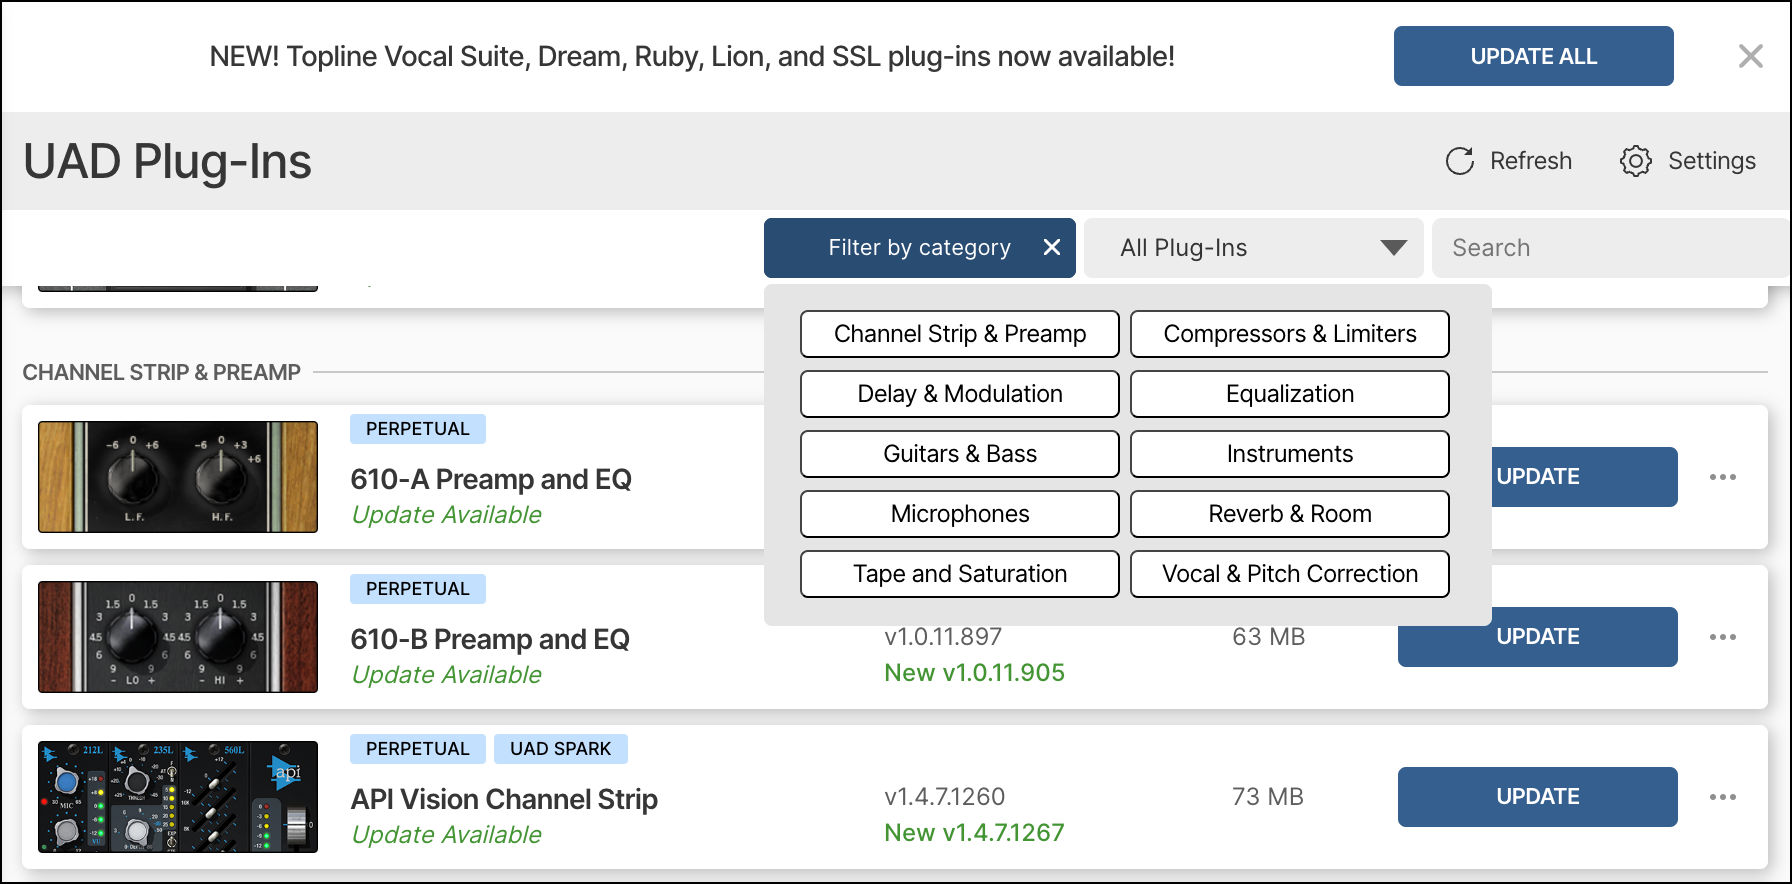
Task: Select the Delay & Modulation category
Action: click(959, 394)
